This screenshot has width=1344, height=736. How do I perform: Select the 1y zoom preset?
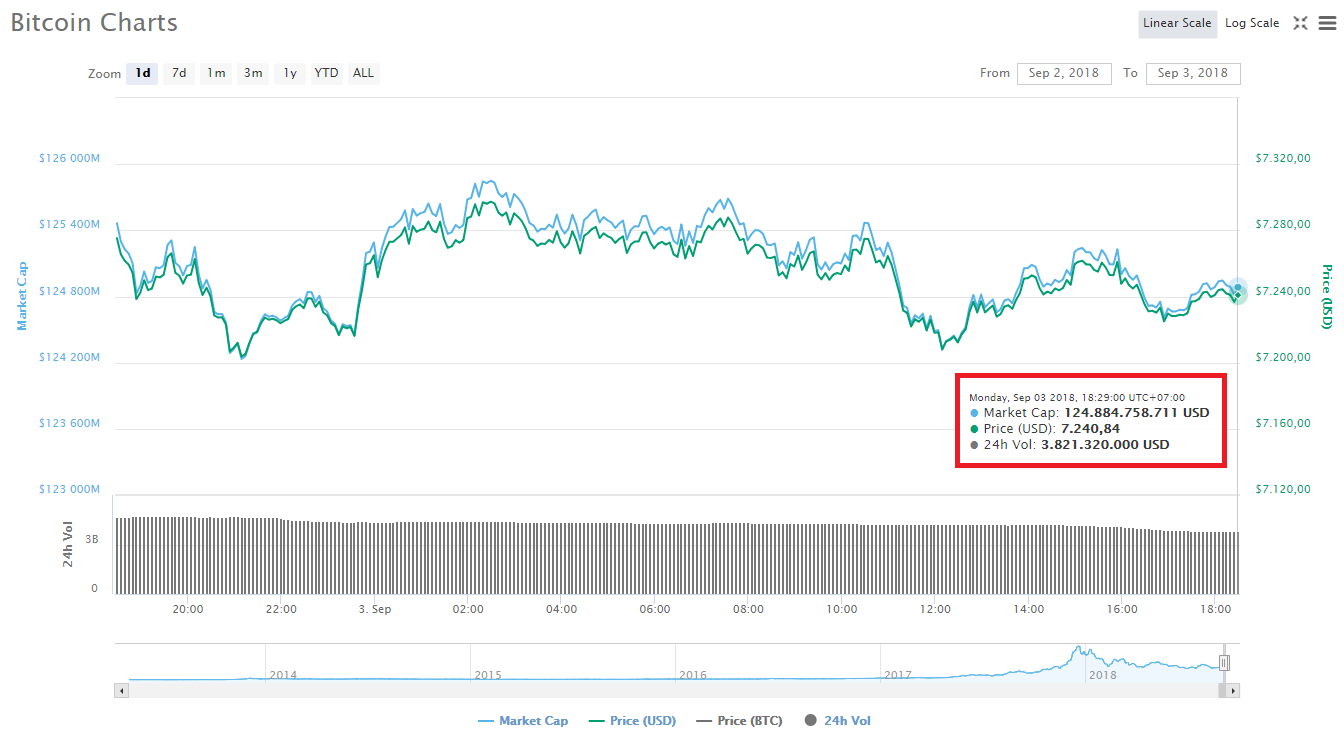coord(289,73)
